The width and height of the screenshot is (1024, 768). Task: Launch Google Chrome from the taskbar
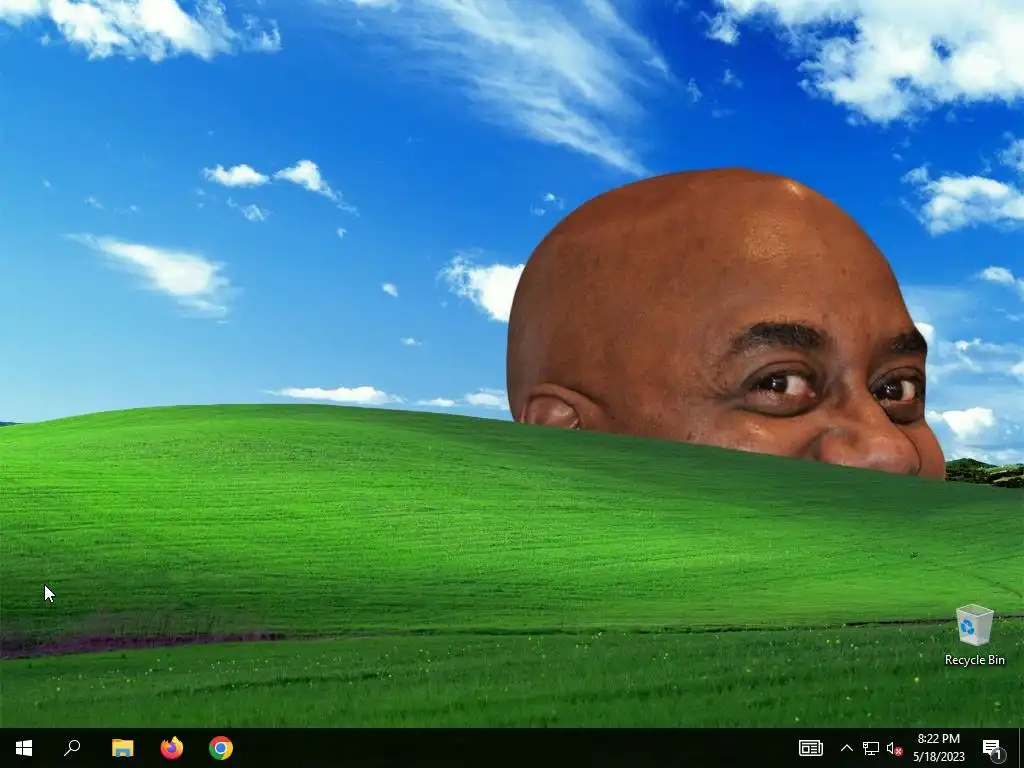[221, 748]
